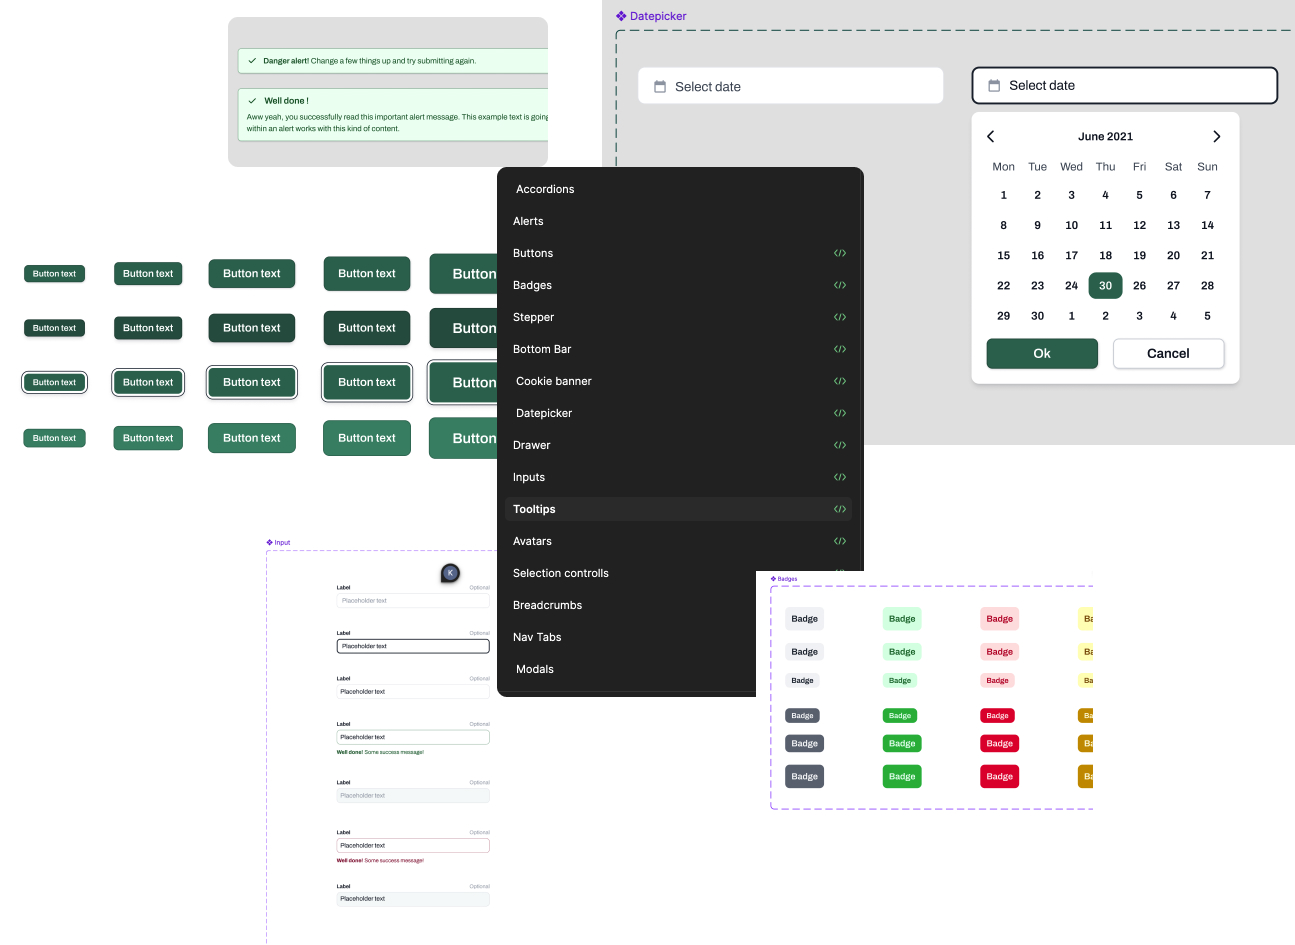Click the round K avatar icon
The image size is (1295, 945).
[450, 573]
